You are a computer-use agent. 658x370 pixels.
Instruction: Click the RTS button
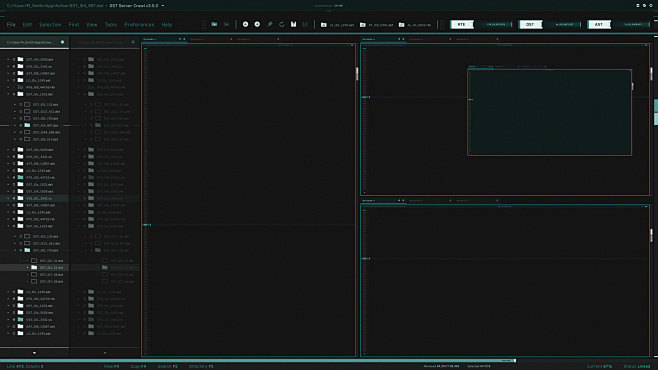462,24
